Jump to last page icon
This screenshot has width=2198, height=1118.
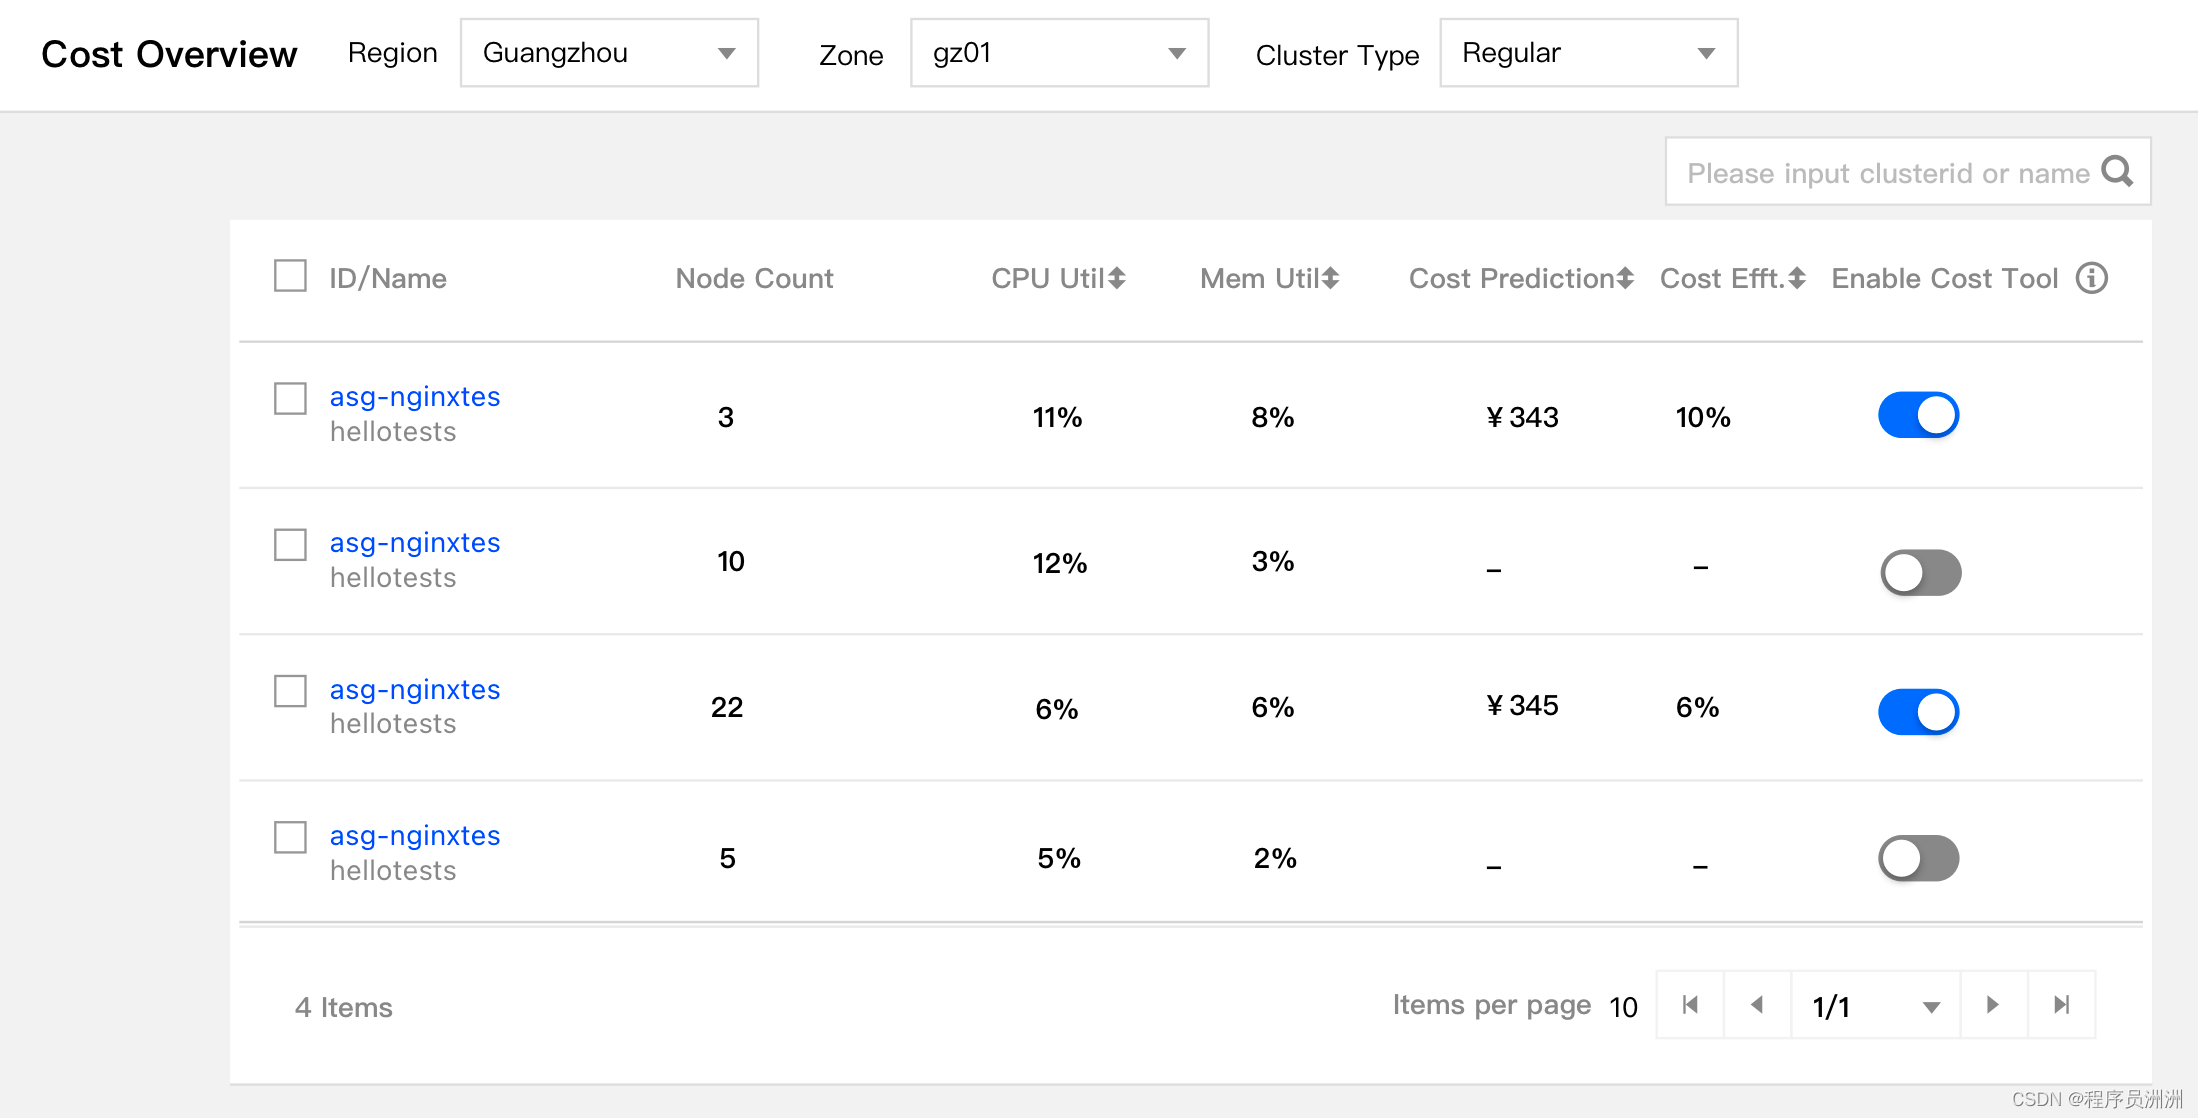(x=2061, y=1005)
